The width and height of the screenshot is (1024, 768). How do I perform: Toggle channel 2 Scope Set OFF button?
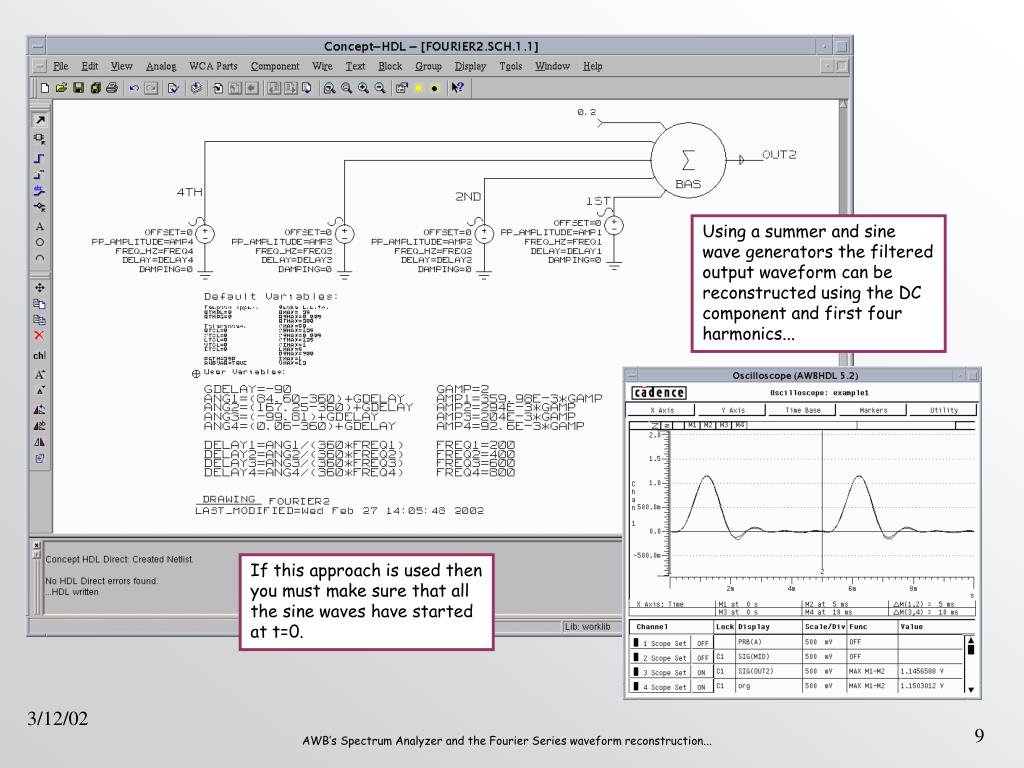coord(703,658)
